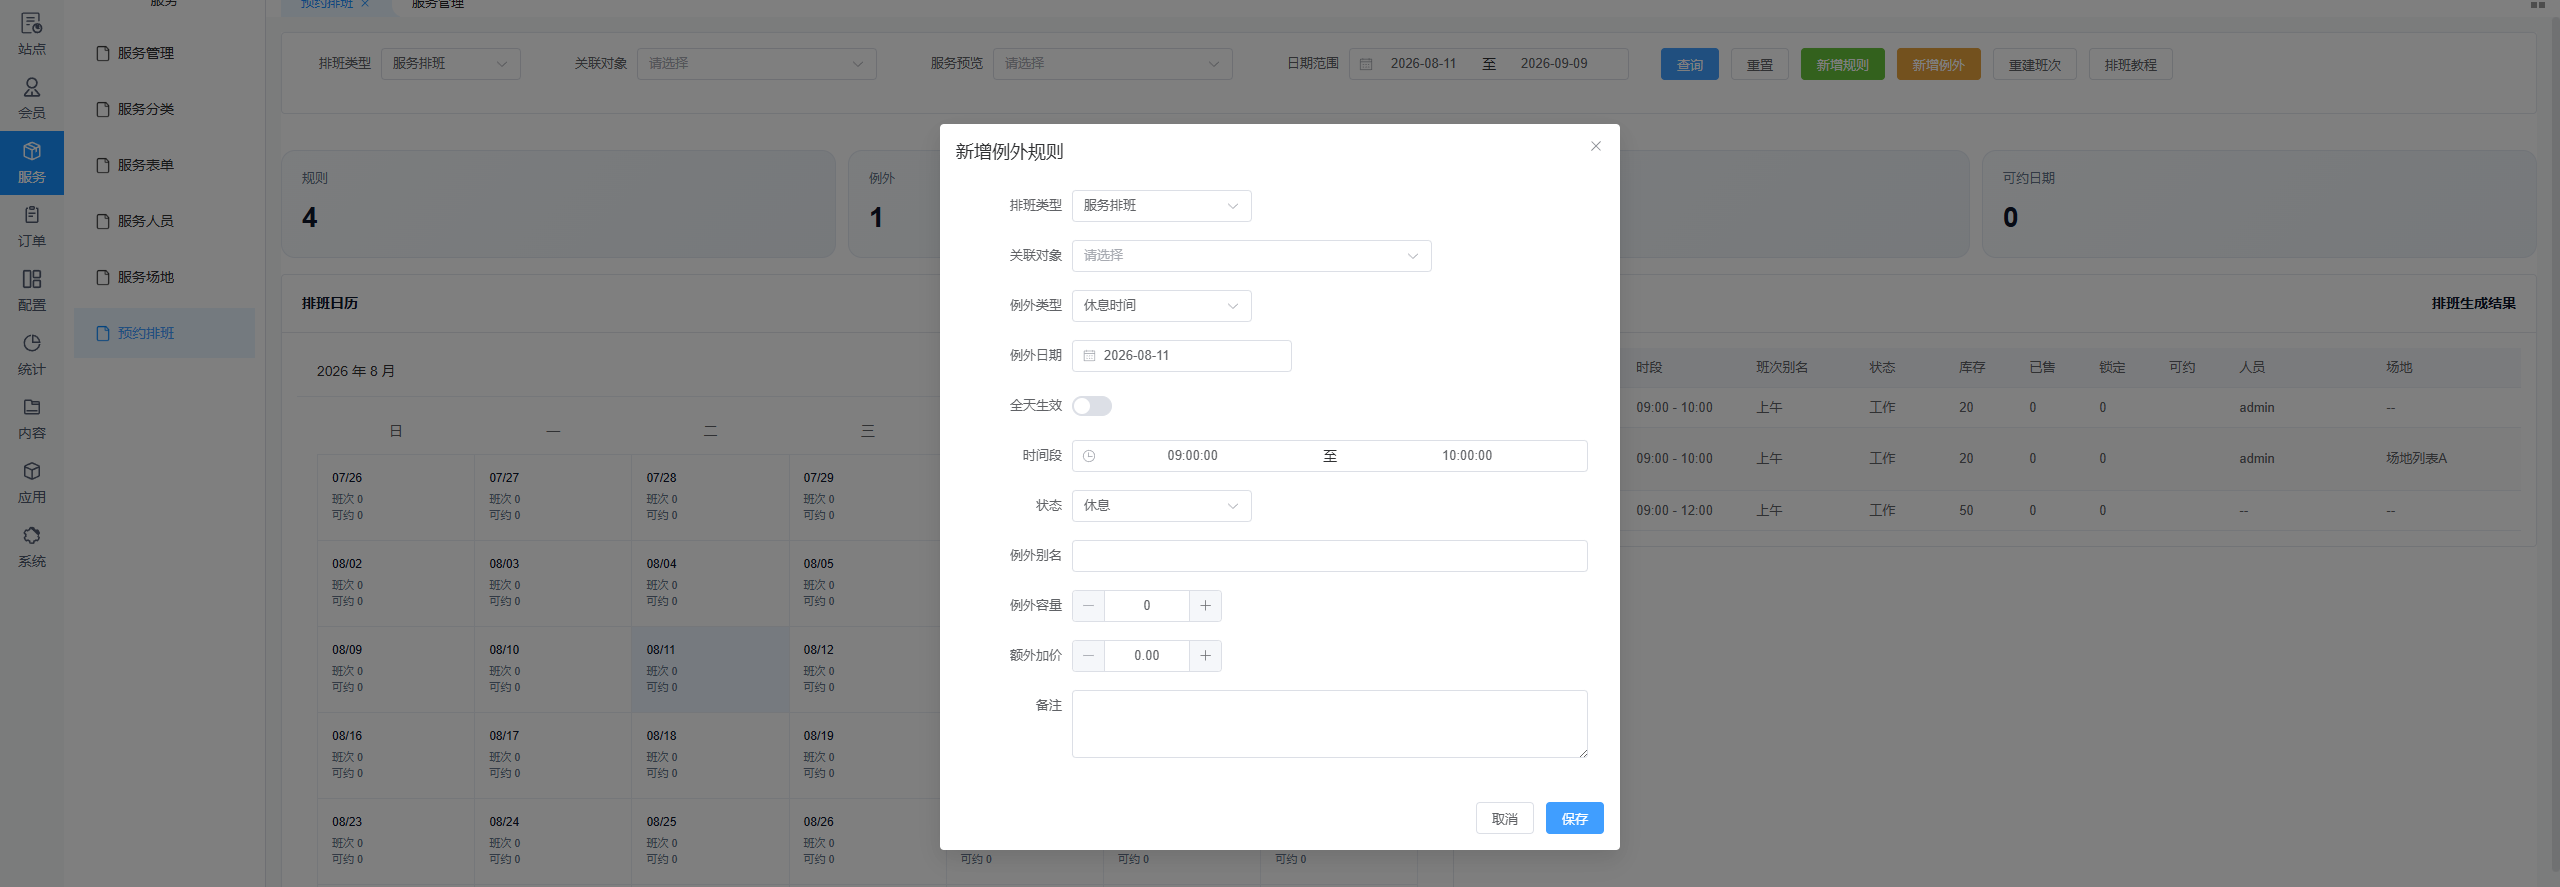Close the 新增例外规则 dialog with X
This screenshot has width=2560, height=887.
(1596, 146)
